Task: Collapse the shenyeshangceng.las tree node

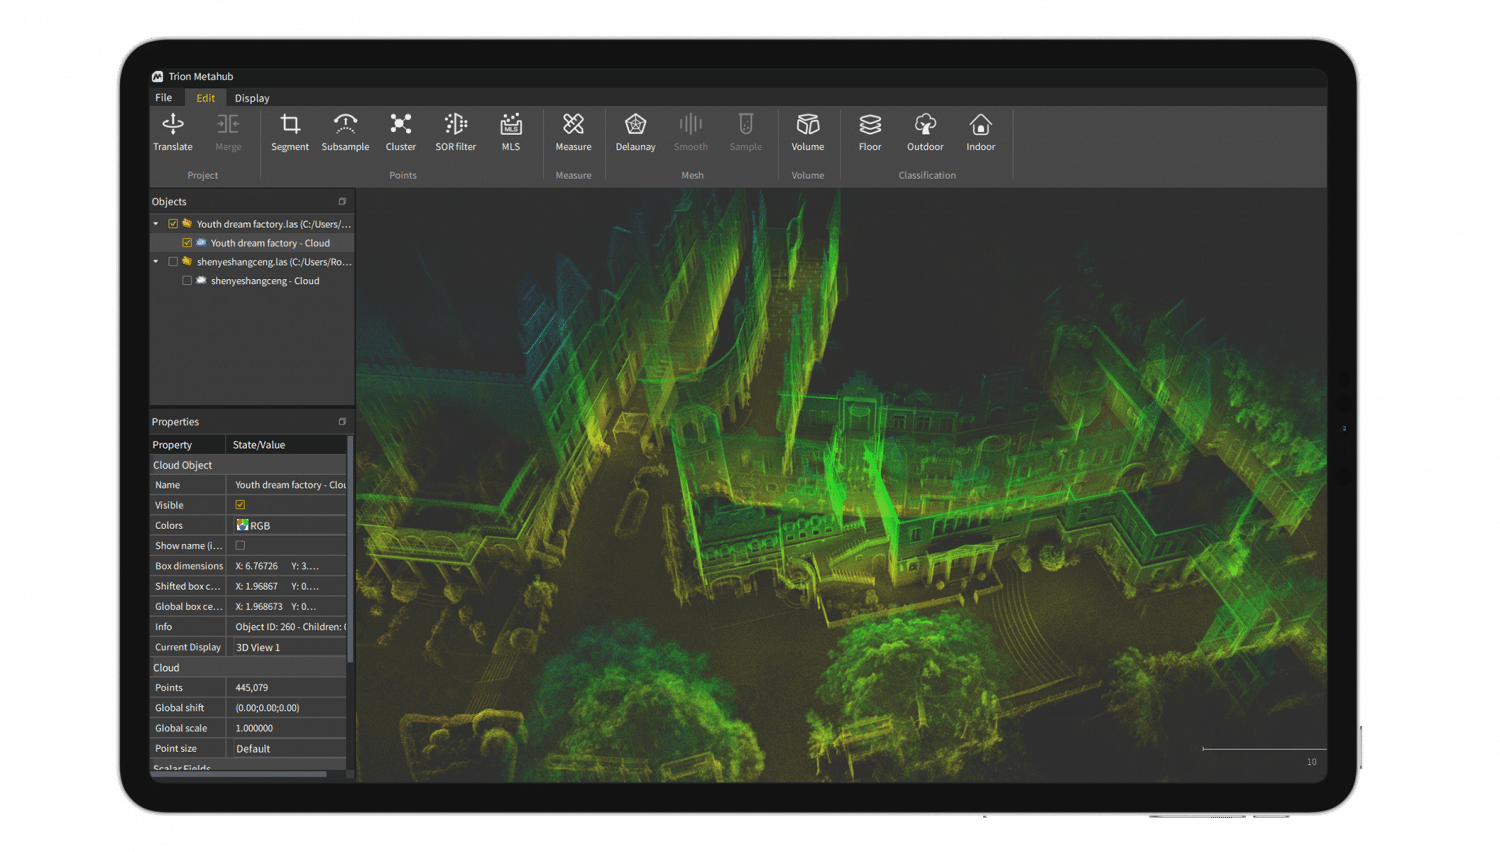Action: [156, 262]
